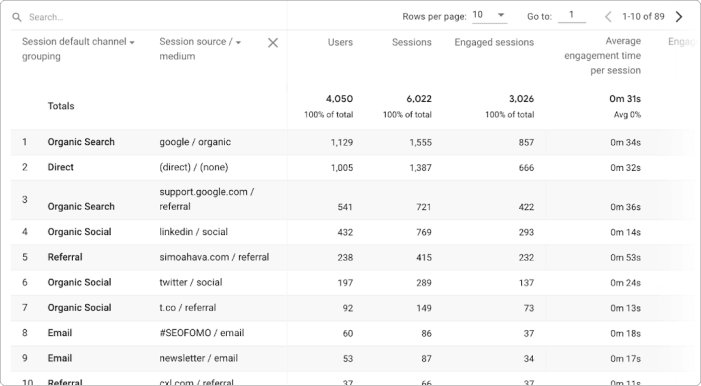Click Referral channel in simoahava.com row
The image size is (701, 386).
[x=65, y=257]
